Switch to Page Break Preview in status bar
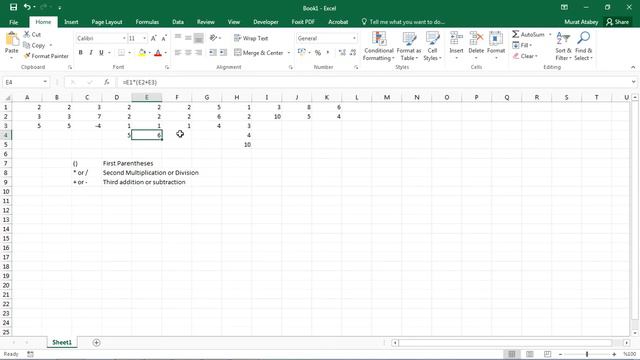 (547, 354)
